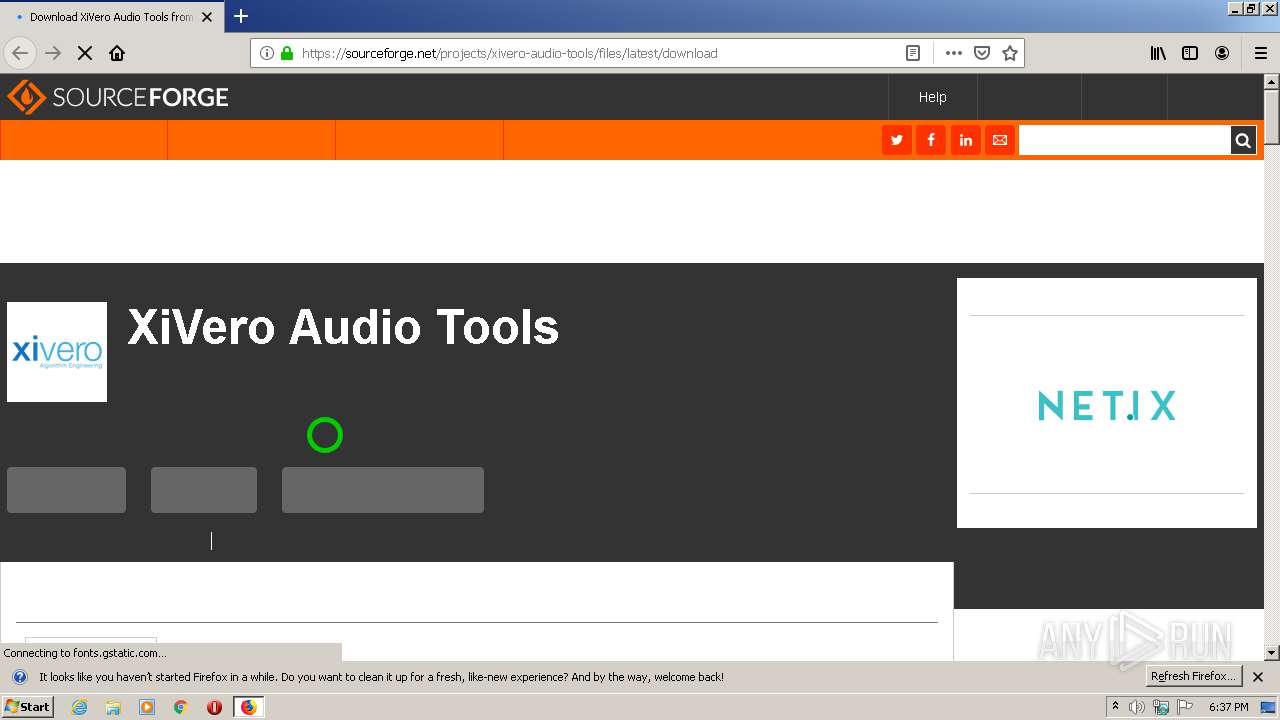Show site information icon in address bar
This screenshot has height=720, width=1280.
(267, 53)
